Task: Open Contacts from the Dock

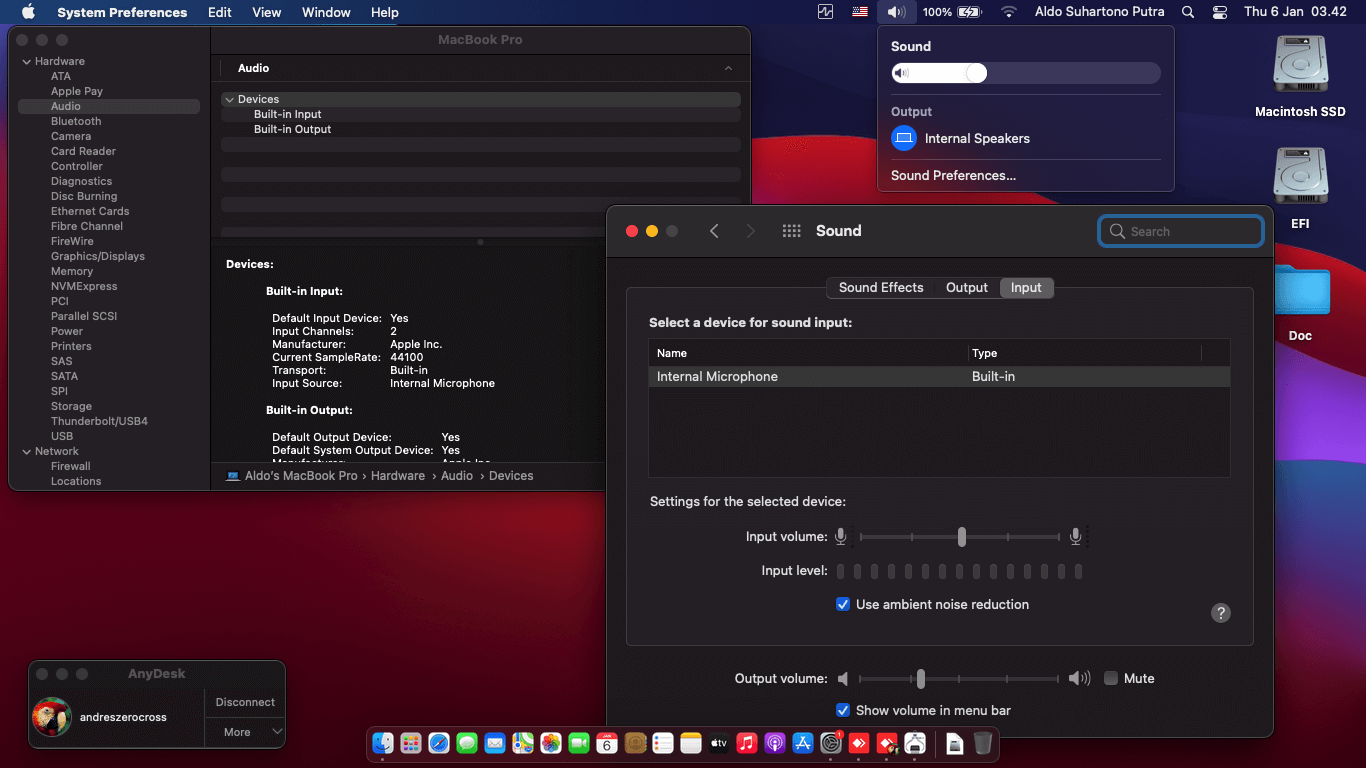Action: [x=635, y=743]
